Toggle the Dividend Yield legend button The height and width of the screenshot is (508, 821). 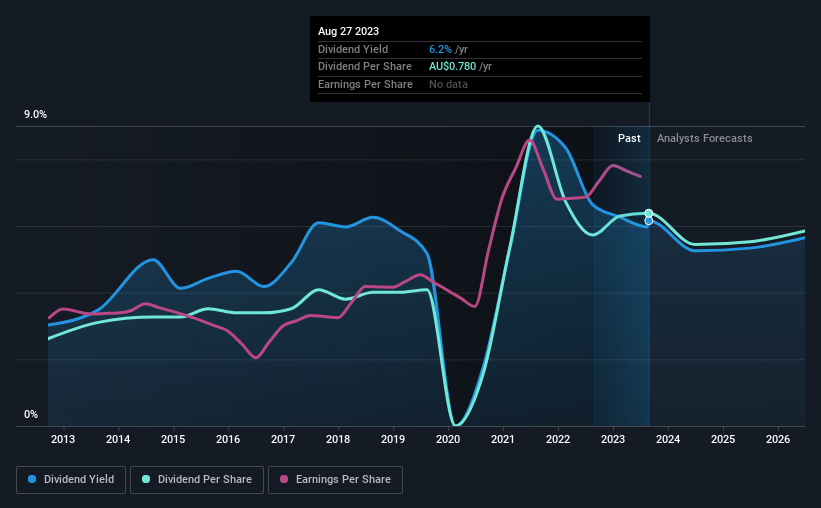click(x=71, y=480)
